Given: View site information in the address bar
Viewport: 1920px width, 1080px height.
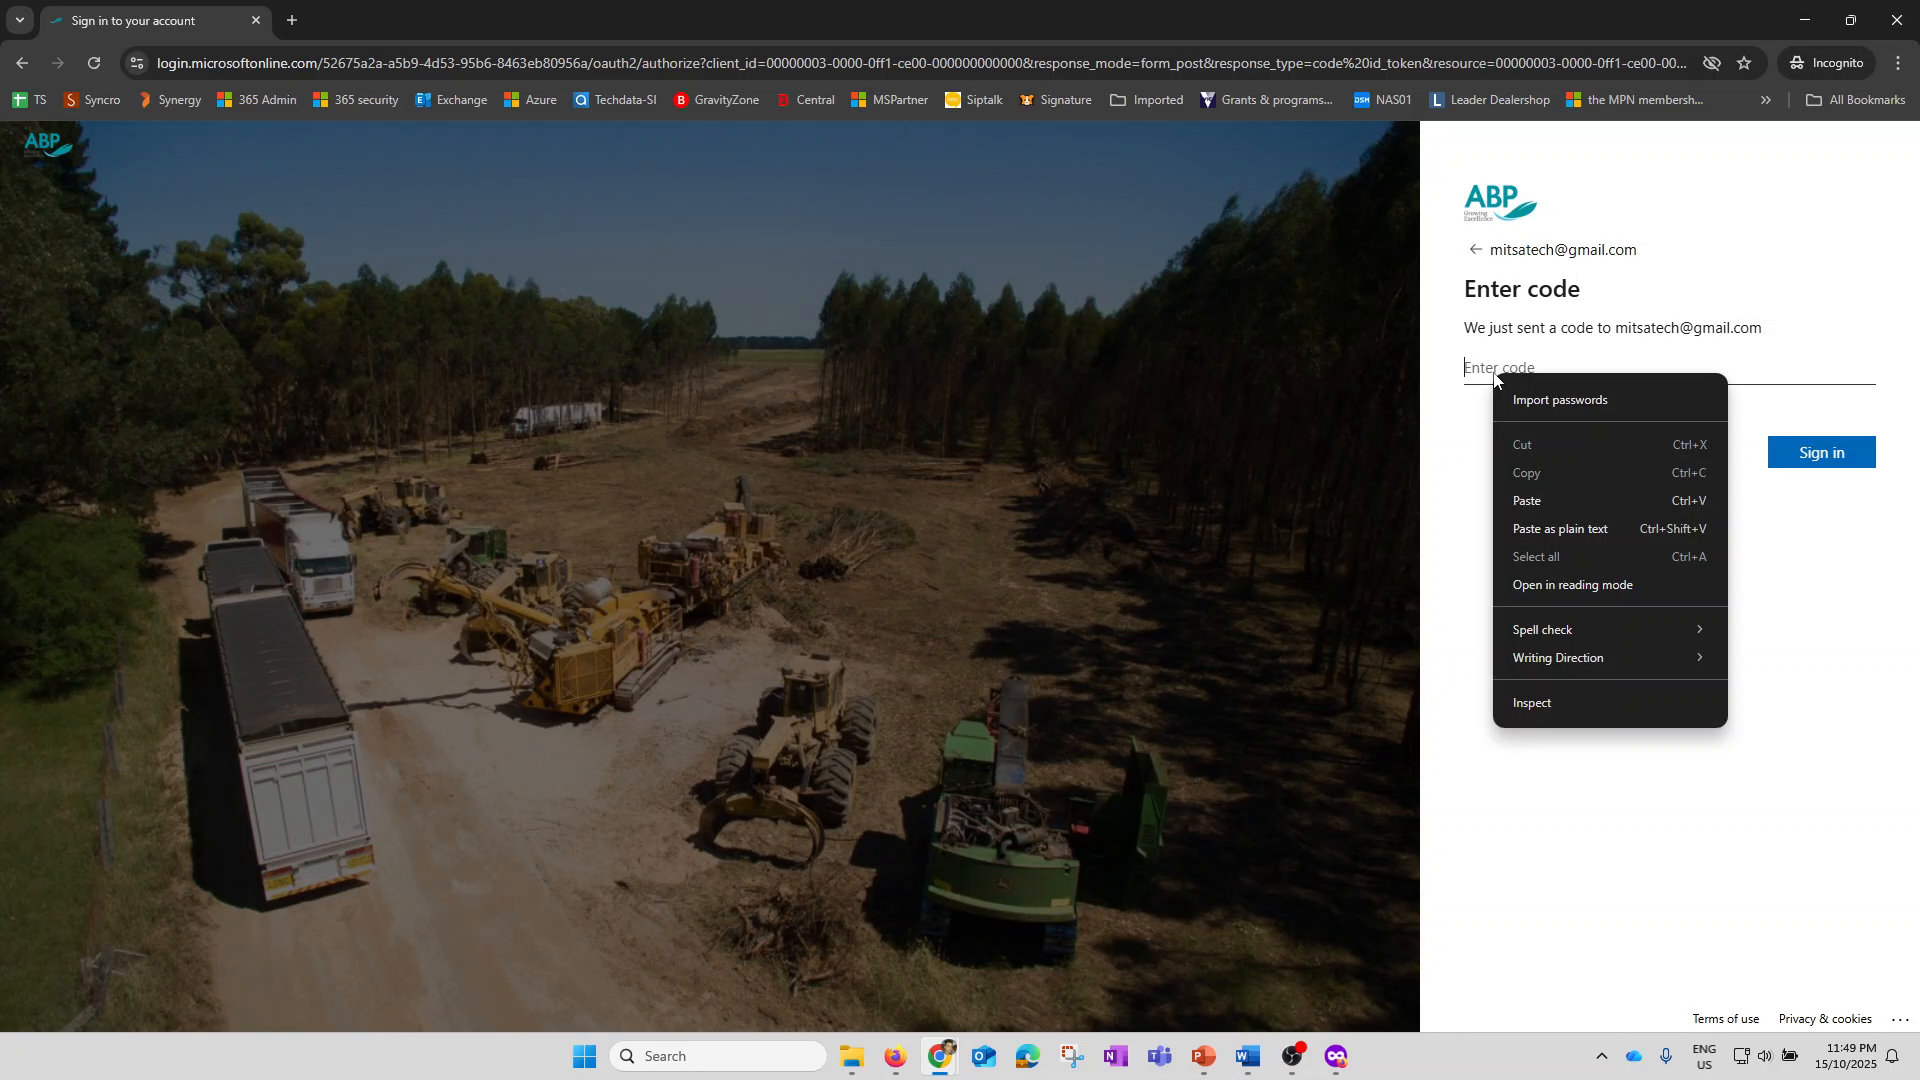Looking at the screenshot, I should point(137,62).
